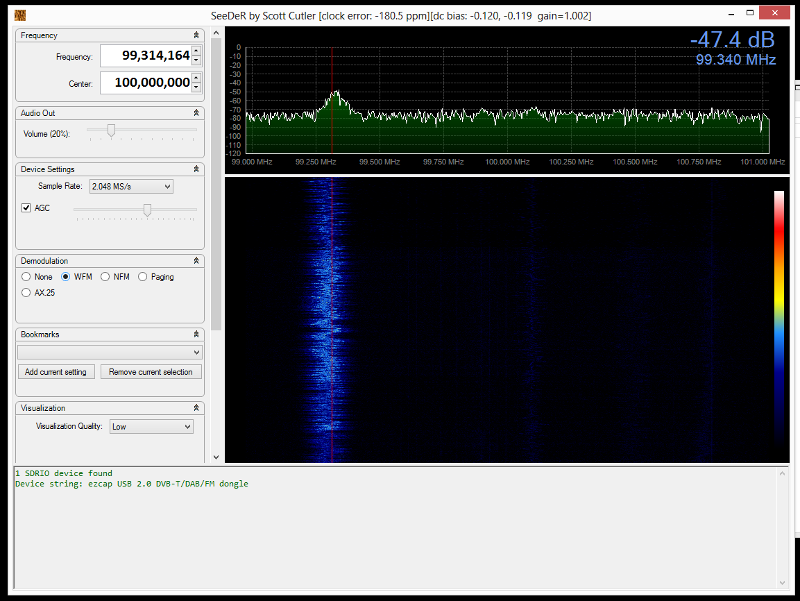800x601 pixels.
Task: Collapse the Demodulation panel chevron
Action: tap(196, 260)
